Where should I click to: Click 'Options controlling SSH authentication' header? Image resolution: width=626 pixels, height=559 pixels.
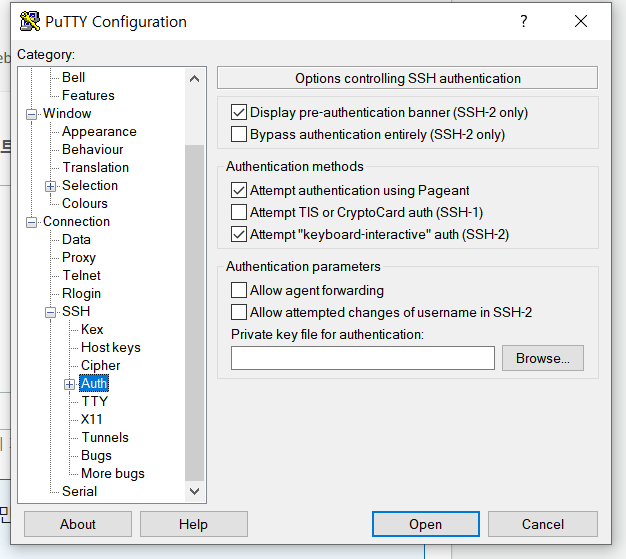(408, 78)
